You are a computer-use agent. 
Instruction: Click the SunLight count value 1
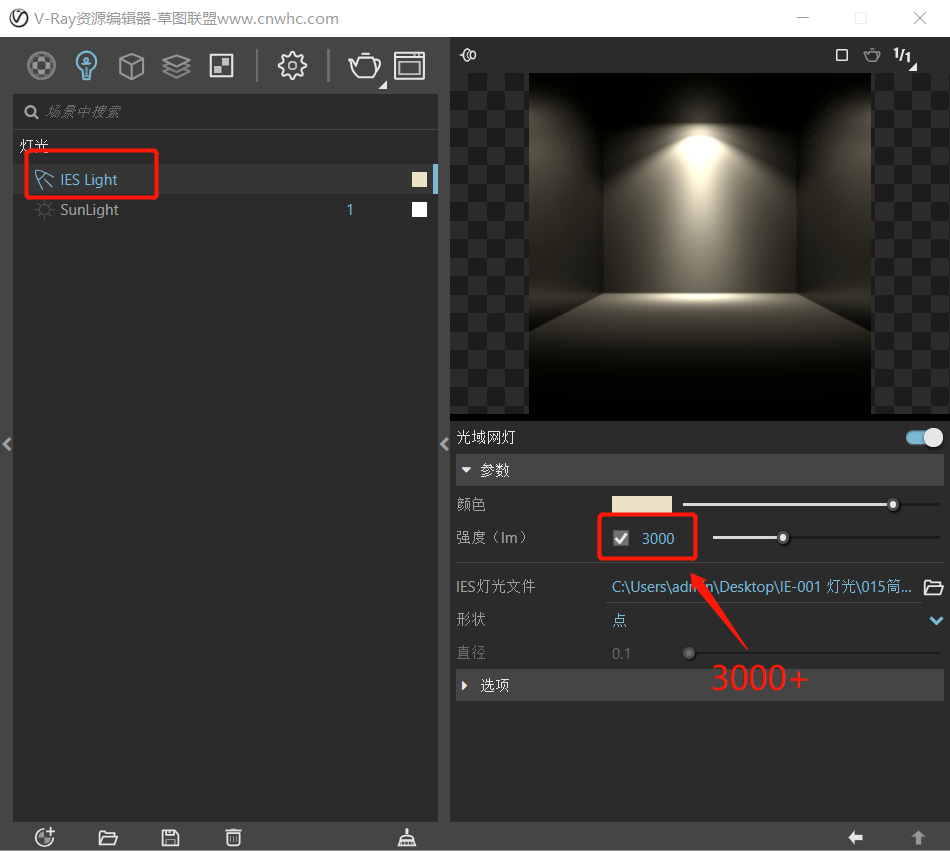point(350,210)
